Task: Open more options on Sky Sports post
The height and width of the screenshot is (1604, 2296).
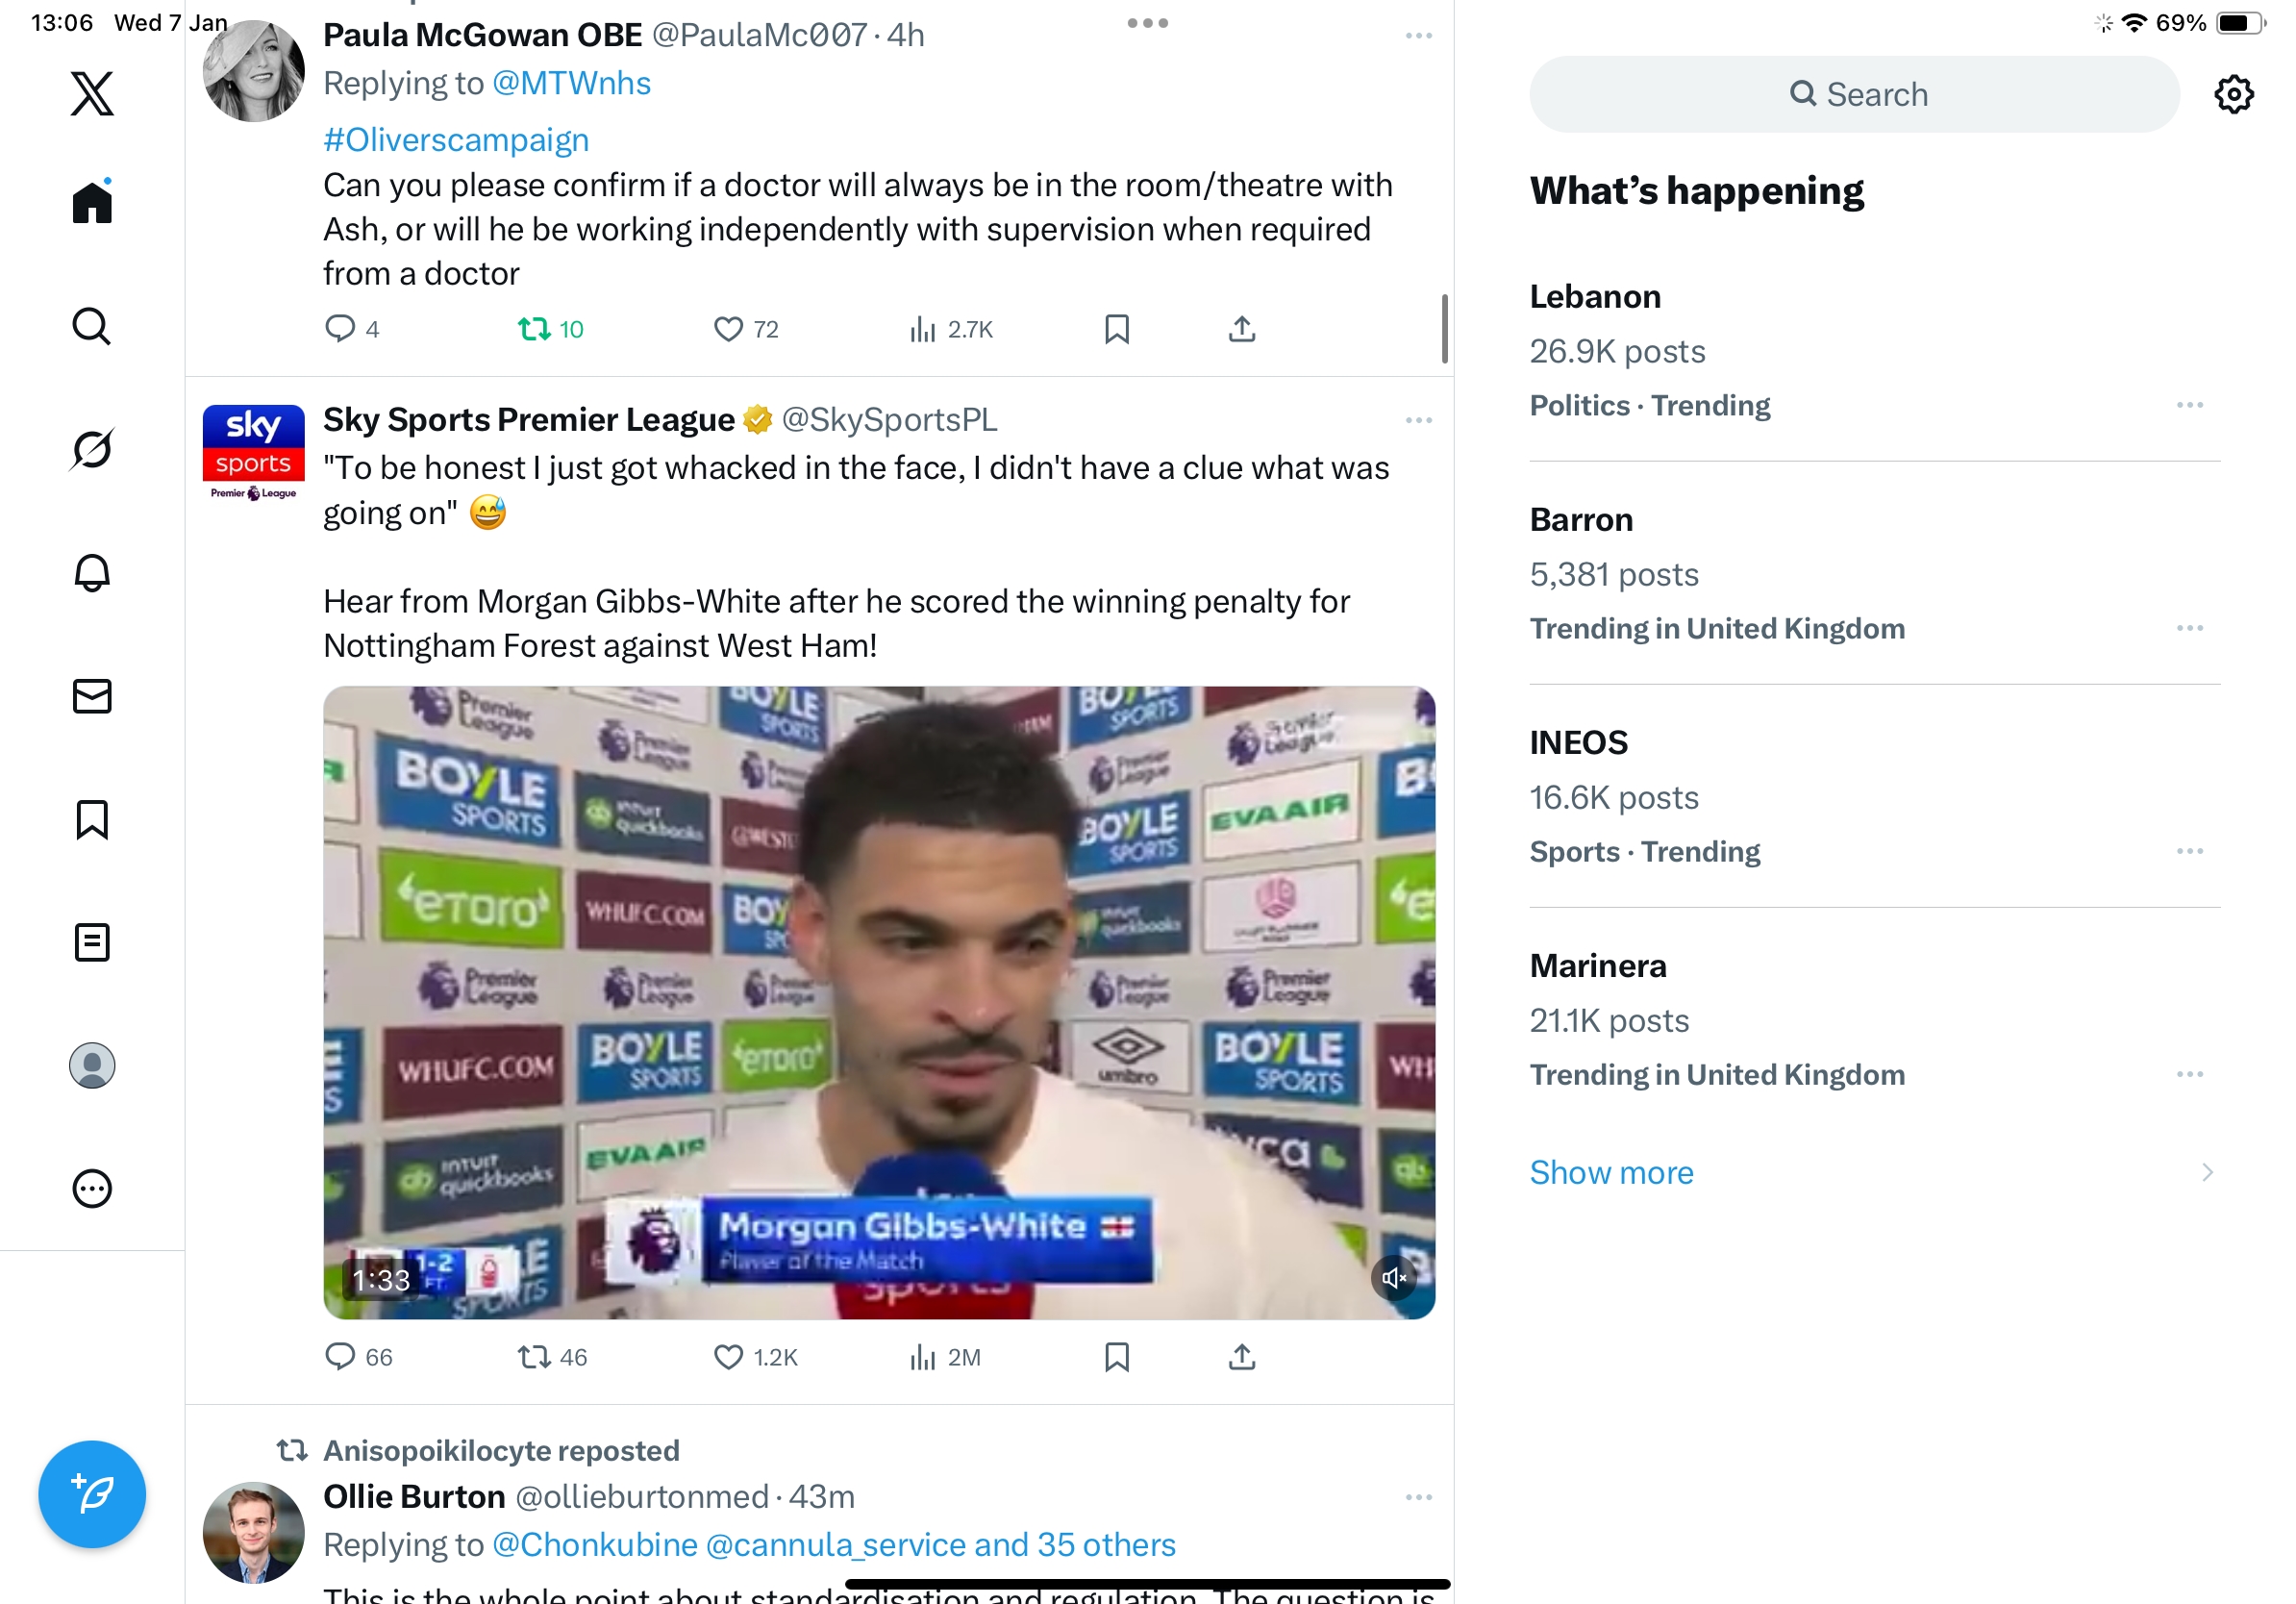Action: pos(1418,420)
